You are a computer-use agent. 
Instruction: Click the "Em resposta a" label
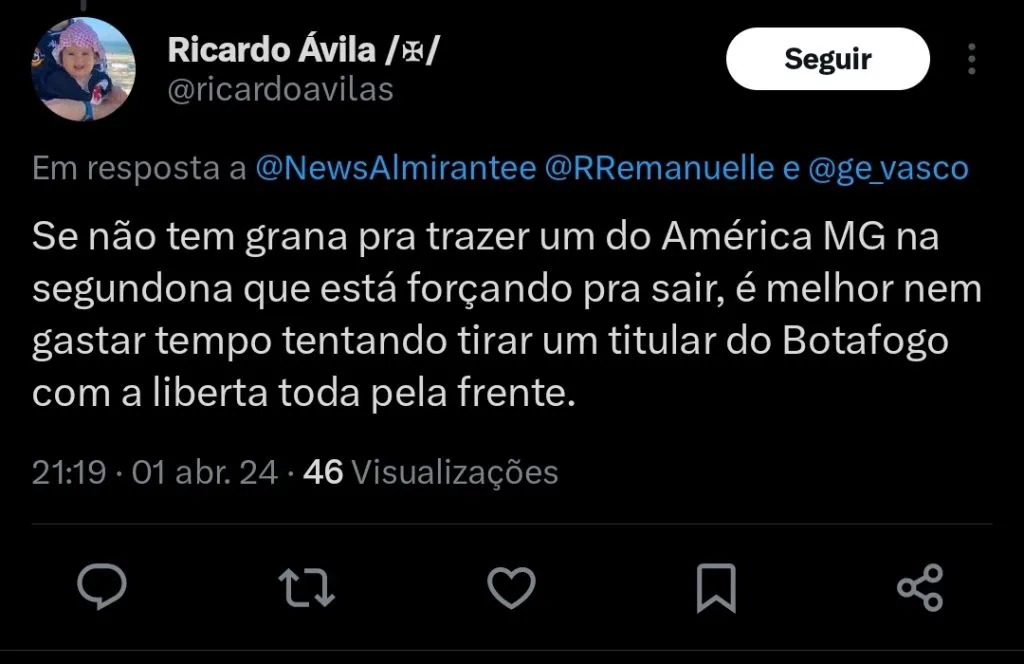(x=140, y=168)
